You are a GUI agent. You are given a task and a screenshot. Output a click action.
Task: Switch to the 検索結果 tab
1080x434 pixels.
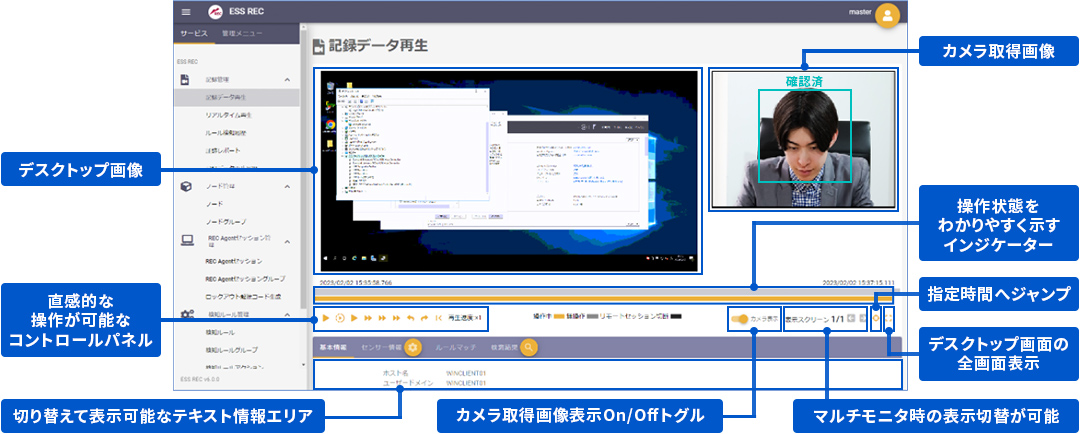(503, 348)
